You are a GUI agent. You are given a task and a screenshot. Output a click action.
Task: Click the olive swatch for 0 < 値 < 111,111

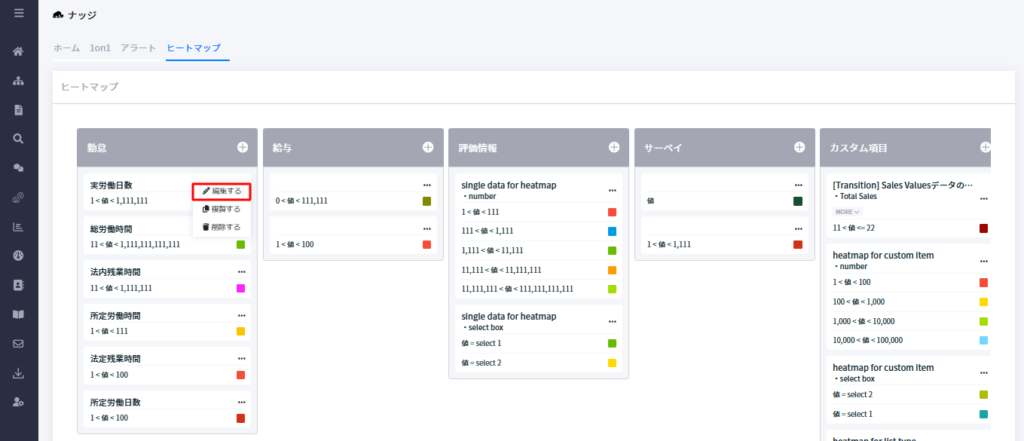tap(426, 201)
